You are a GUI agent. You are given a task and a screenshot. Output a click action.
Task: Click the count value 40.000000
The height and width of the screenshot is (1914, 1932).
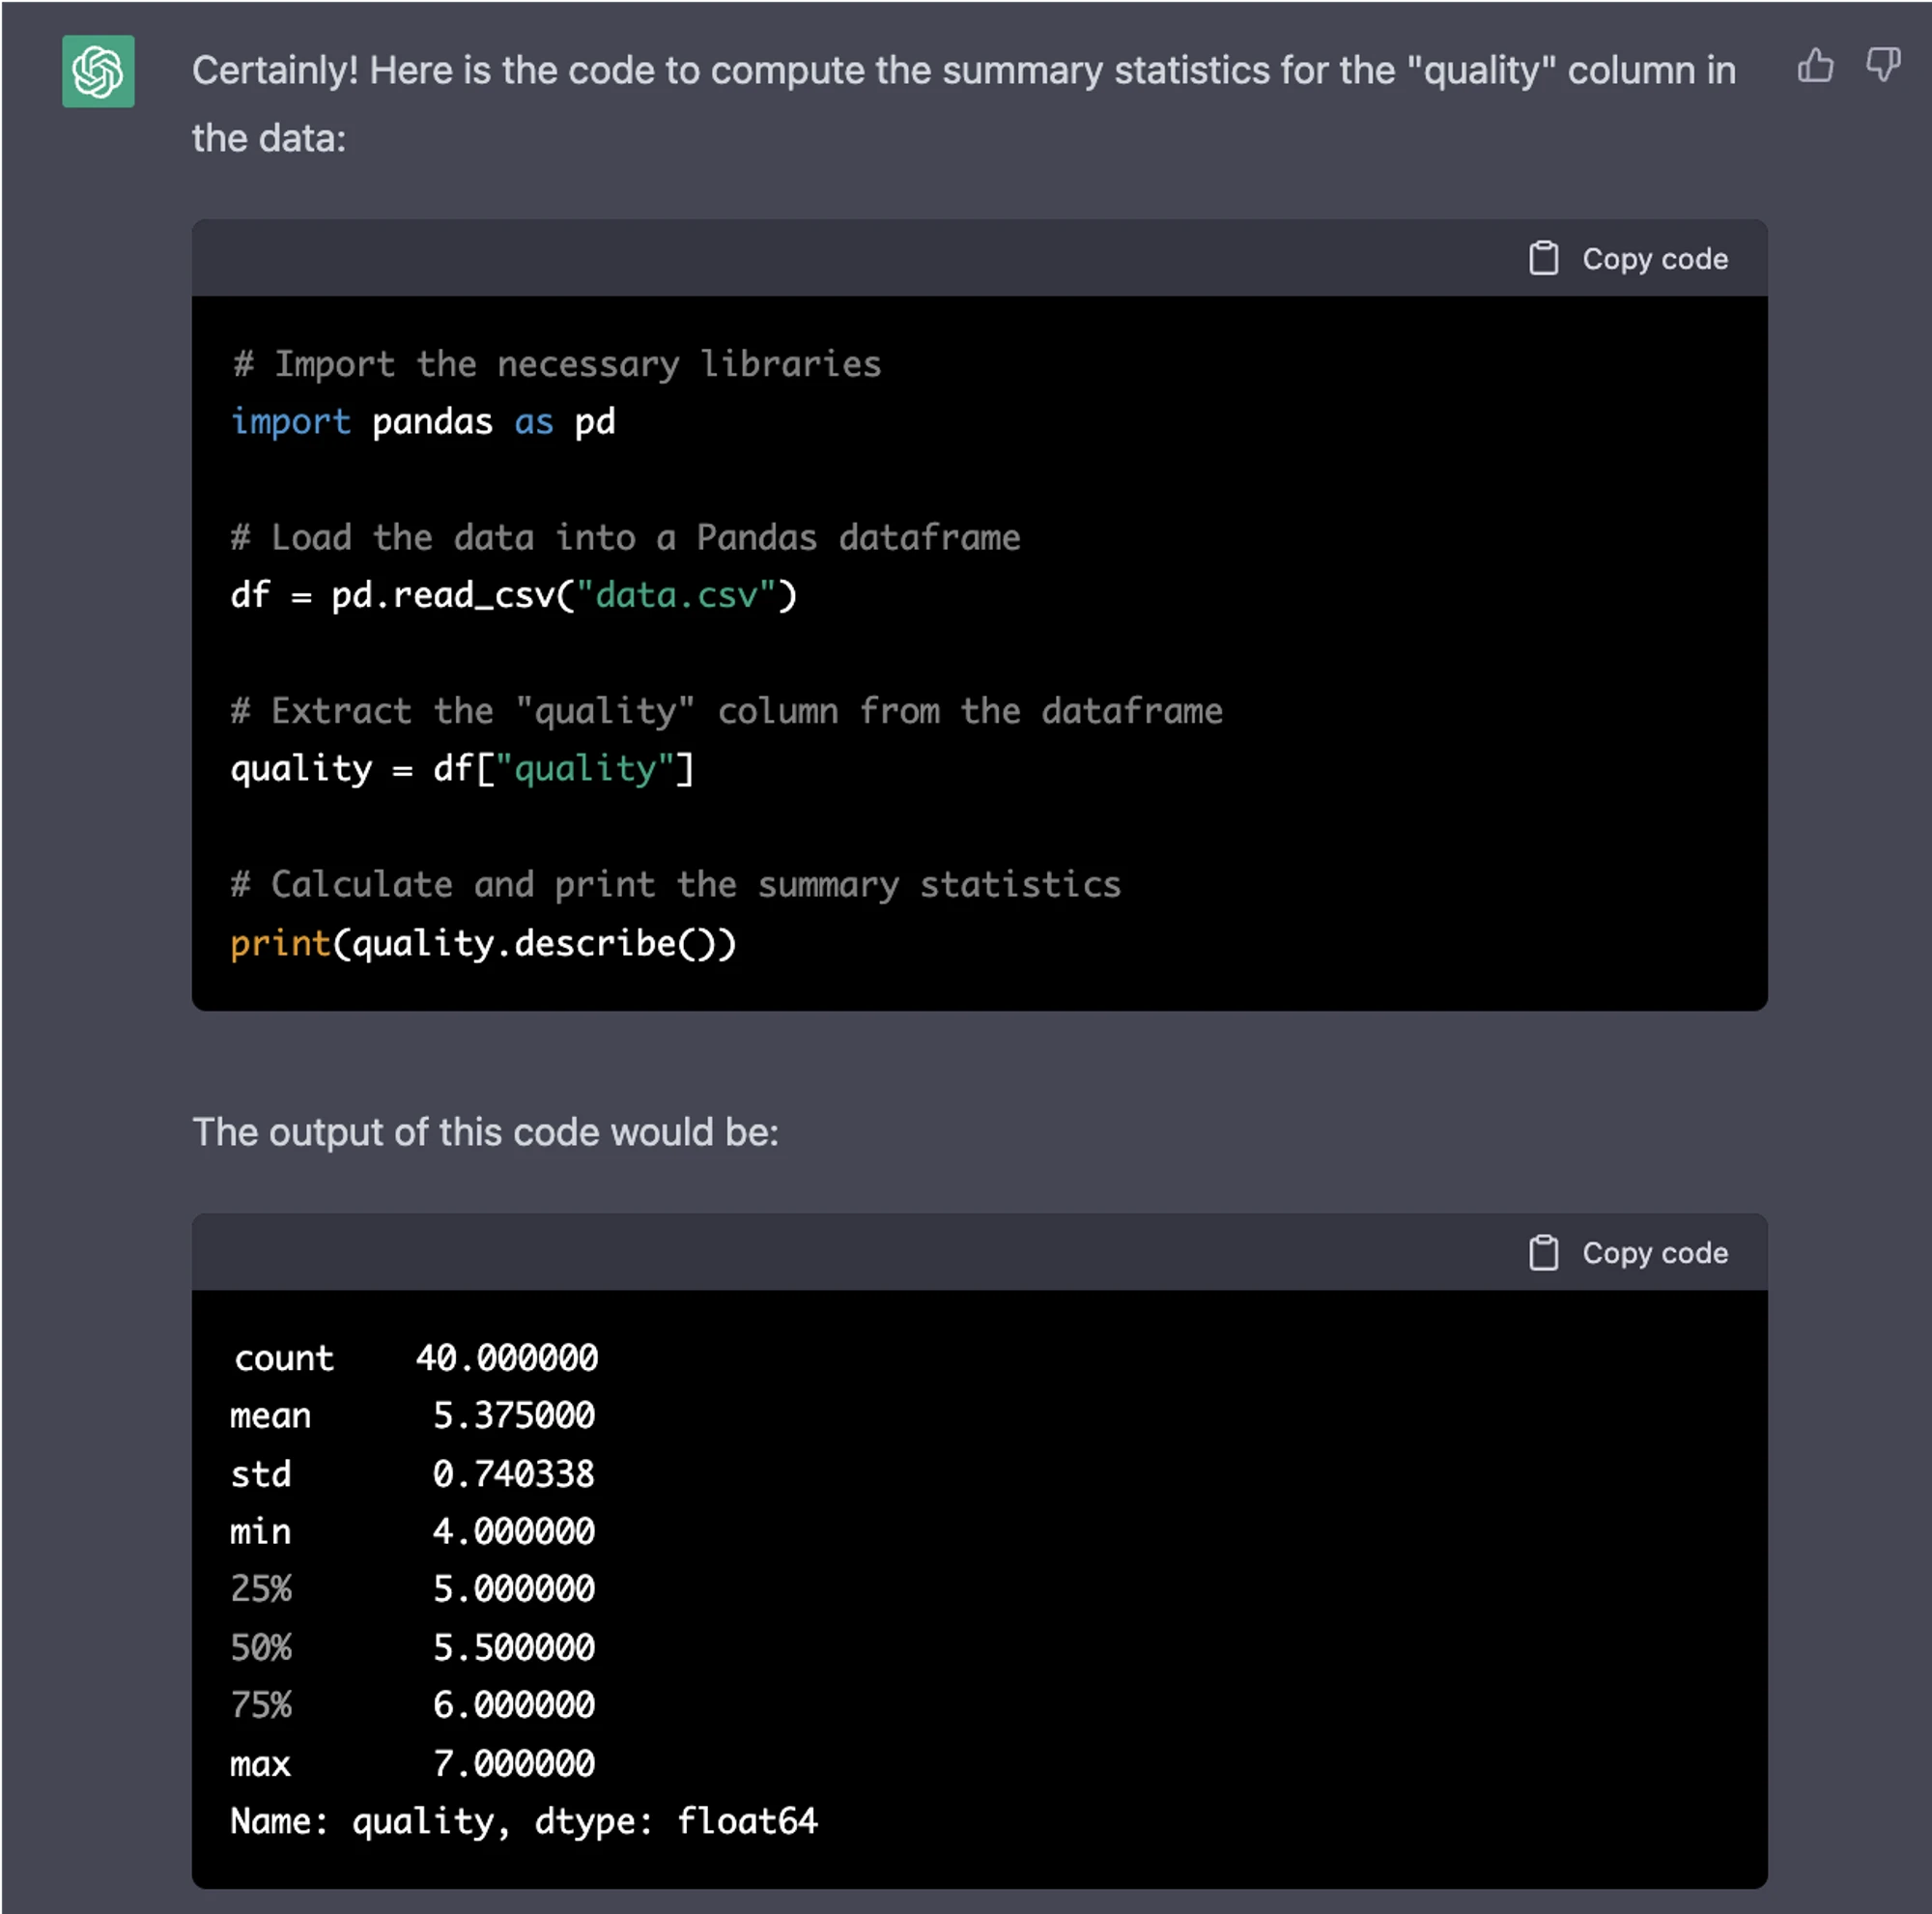507,1358
